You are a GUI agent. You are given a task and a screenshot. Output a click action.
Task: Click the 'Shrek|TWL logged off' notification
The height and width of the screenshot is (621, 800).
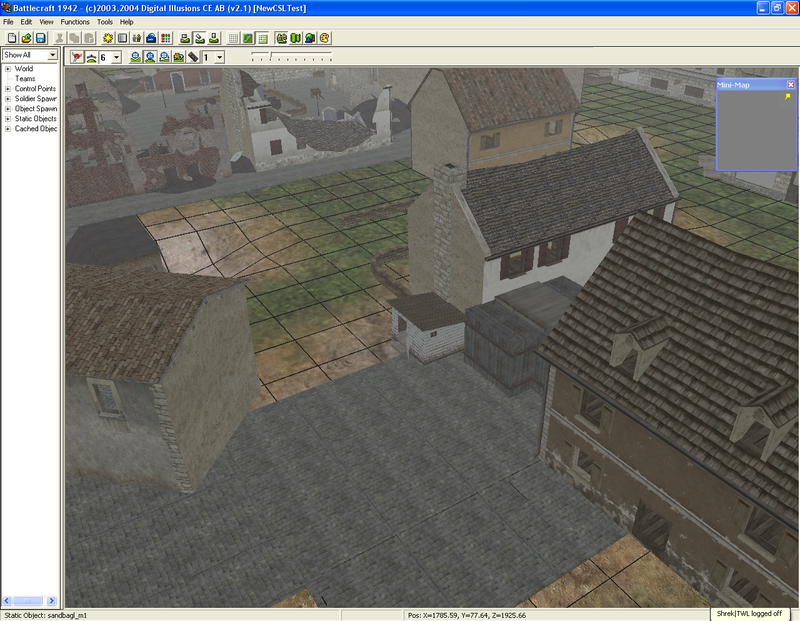(749, 614)
